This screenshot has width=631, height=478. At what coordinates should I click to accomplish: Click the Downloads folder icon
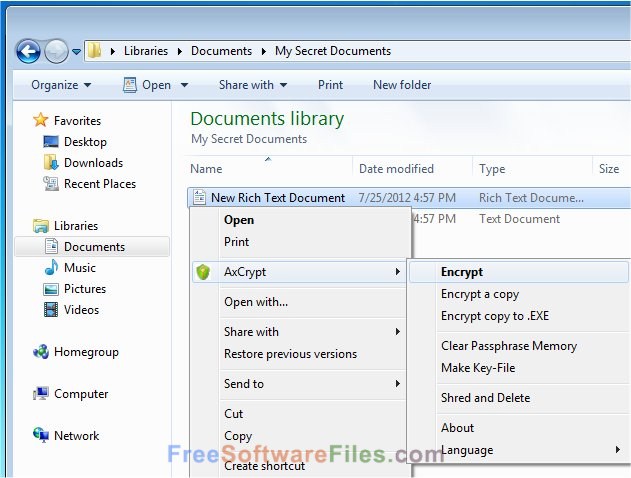51,163
